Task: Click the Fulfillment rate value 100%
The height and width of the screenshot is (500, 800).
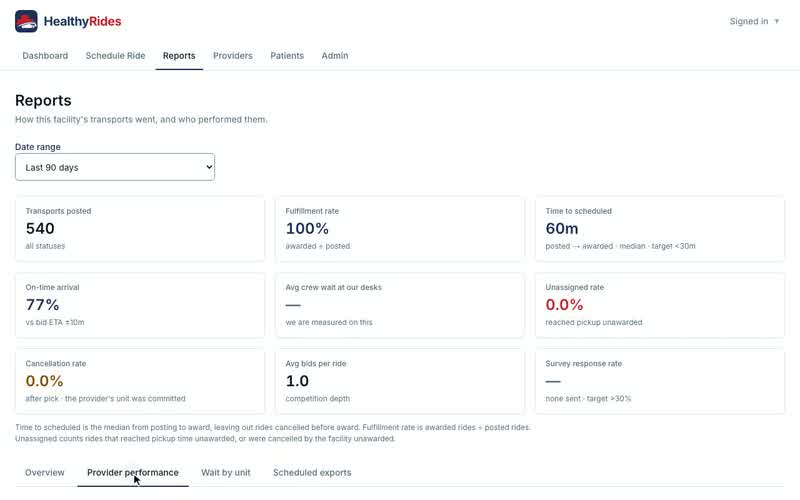Action: [x=307, y=229]
